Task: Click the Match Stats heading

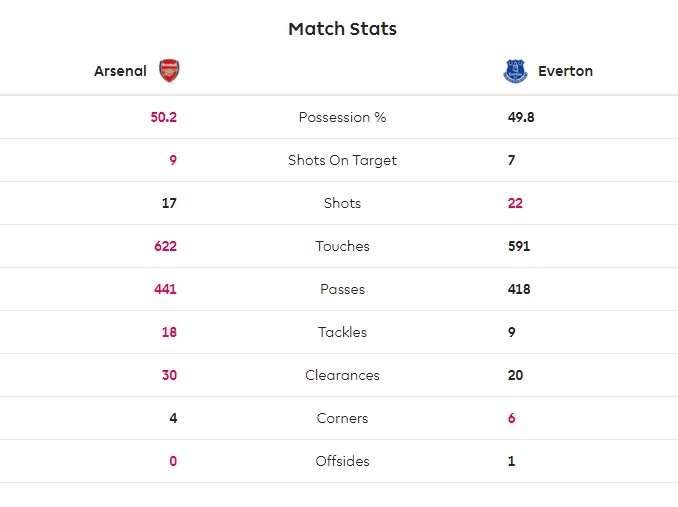Action: (x=342, y=29)
